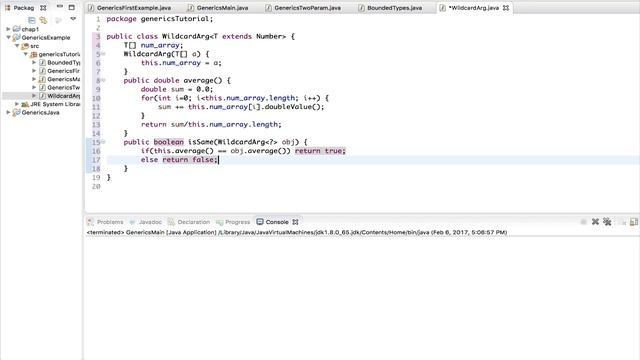Place cursor on package genericsTutorial line
The height and width of the screenshot is (360, 640).
(160, 19)
